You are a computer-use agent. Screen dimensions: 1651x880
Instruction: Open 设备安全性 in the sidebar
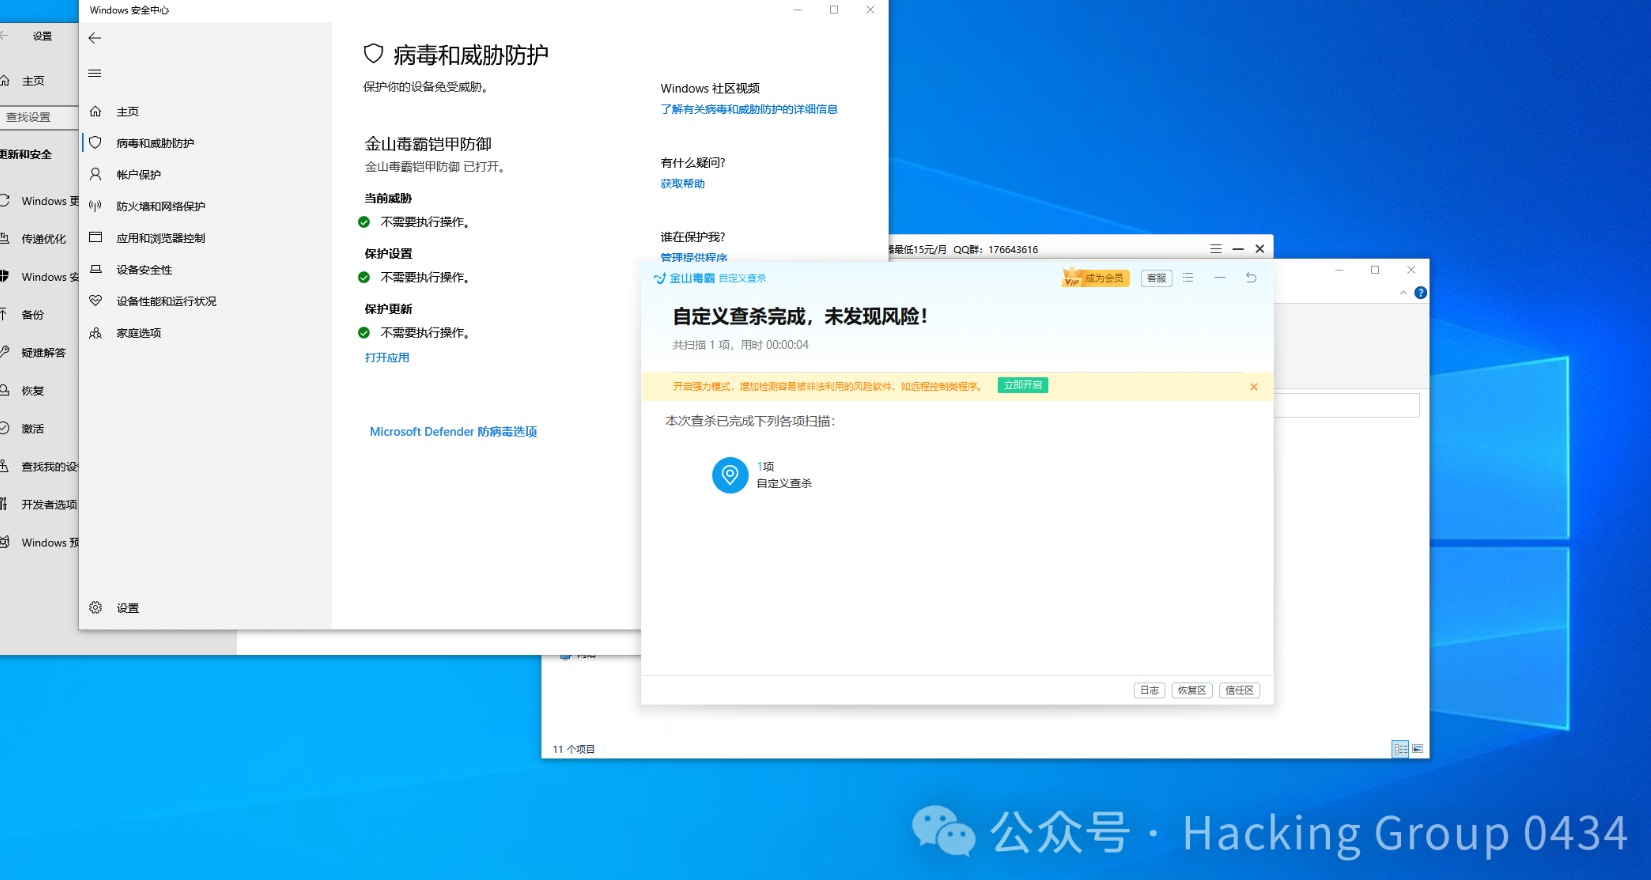click(x=144, y=270)
